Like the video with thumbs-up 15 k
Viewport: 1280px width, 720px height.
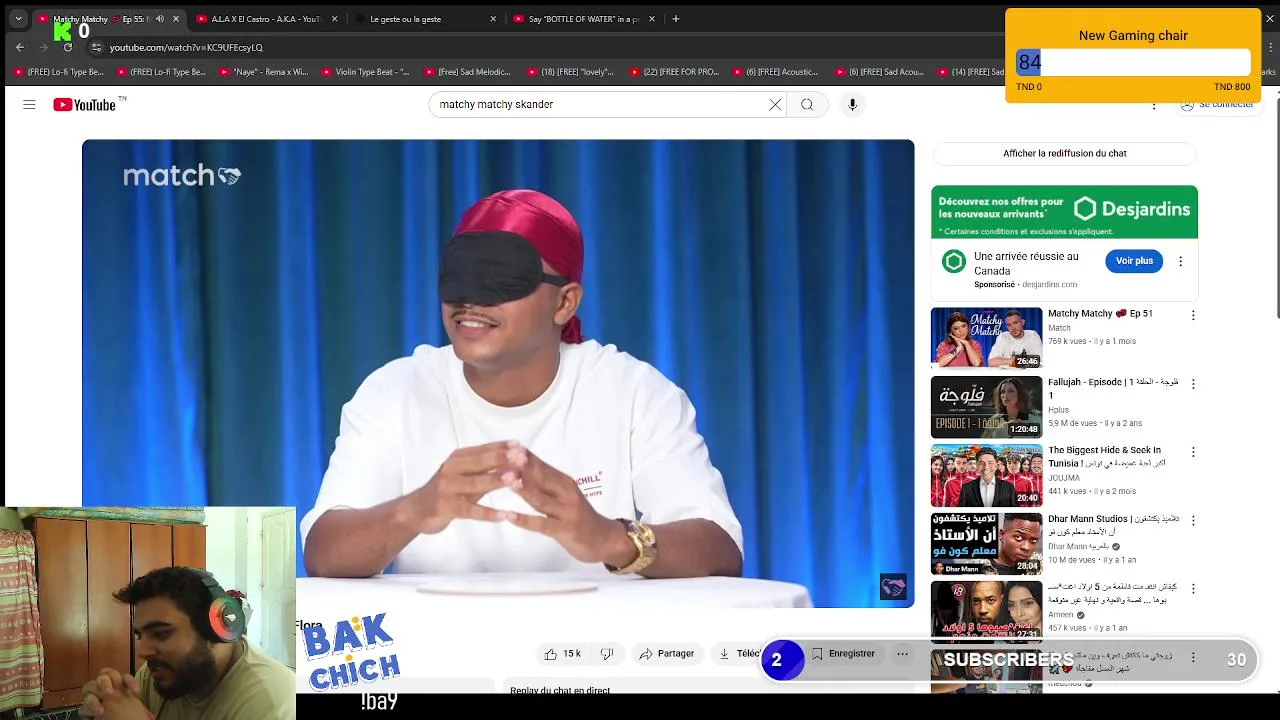coord(563,654)
